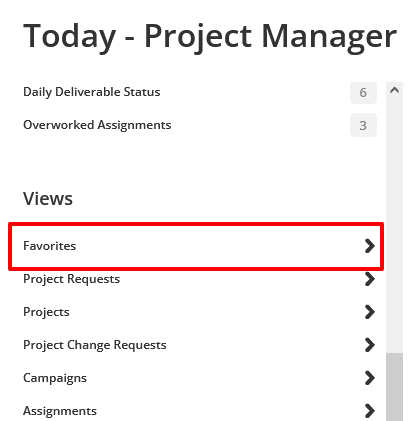Click the count badge showing 3
Screen dimensions: 413x421
[x=363, y=125]
